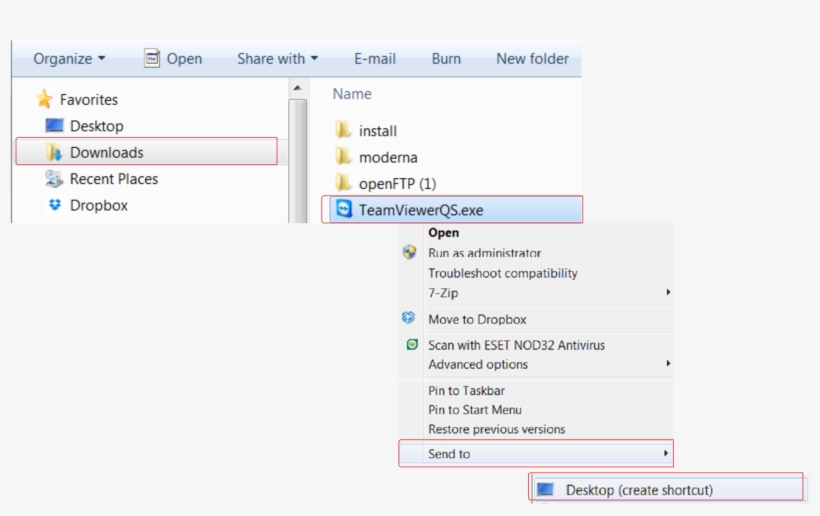
Task: Click the Recent Places icon
Action: coord(53,179)
